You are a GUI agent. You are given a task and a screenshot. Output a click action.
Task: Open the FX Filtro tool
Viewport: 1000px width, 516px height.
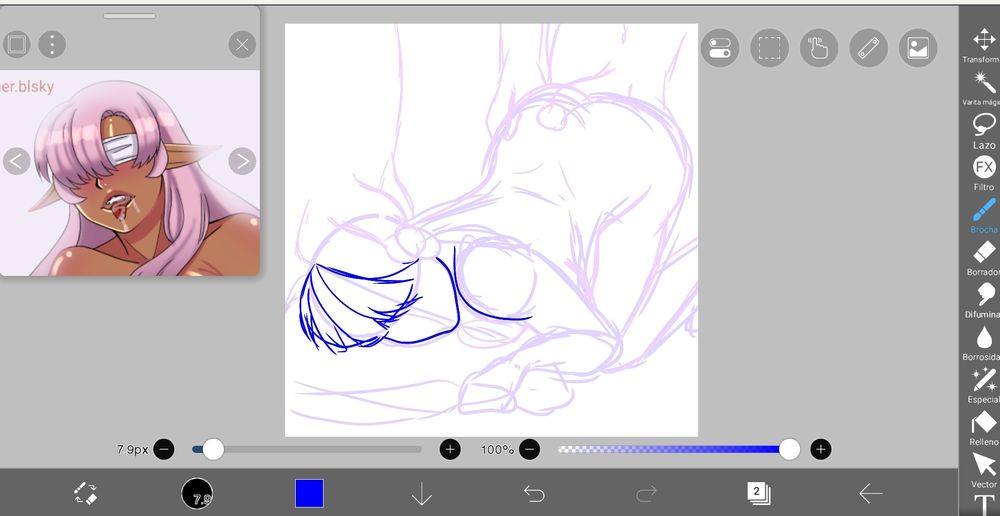(983, 173)
